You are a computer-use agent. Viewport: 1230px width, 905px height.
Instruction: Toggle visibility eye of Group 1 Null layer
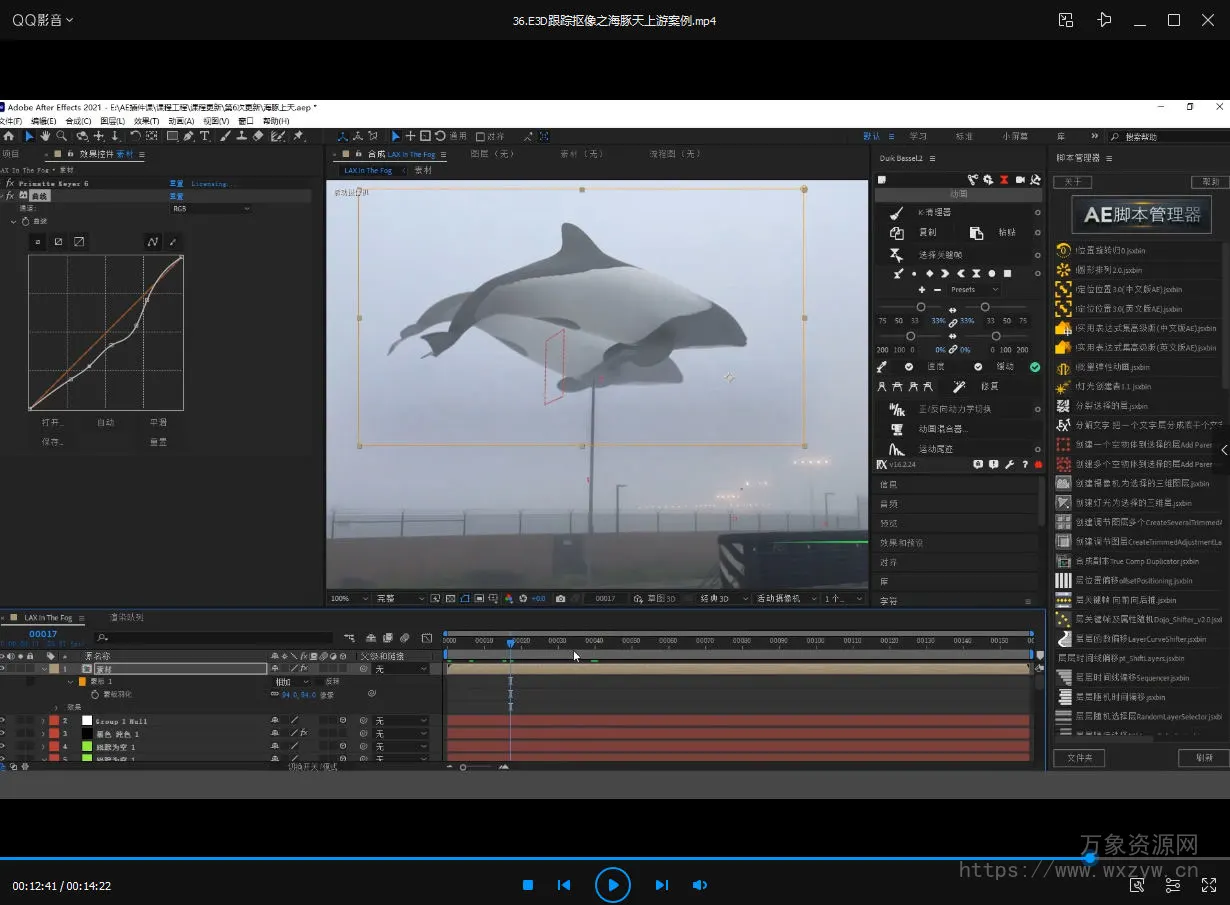(3, 720)
